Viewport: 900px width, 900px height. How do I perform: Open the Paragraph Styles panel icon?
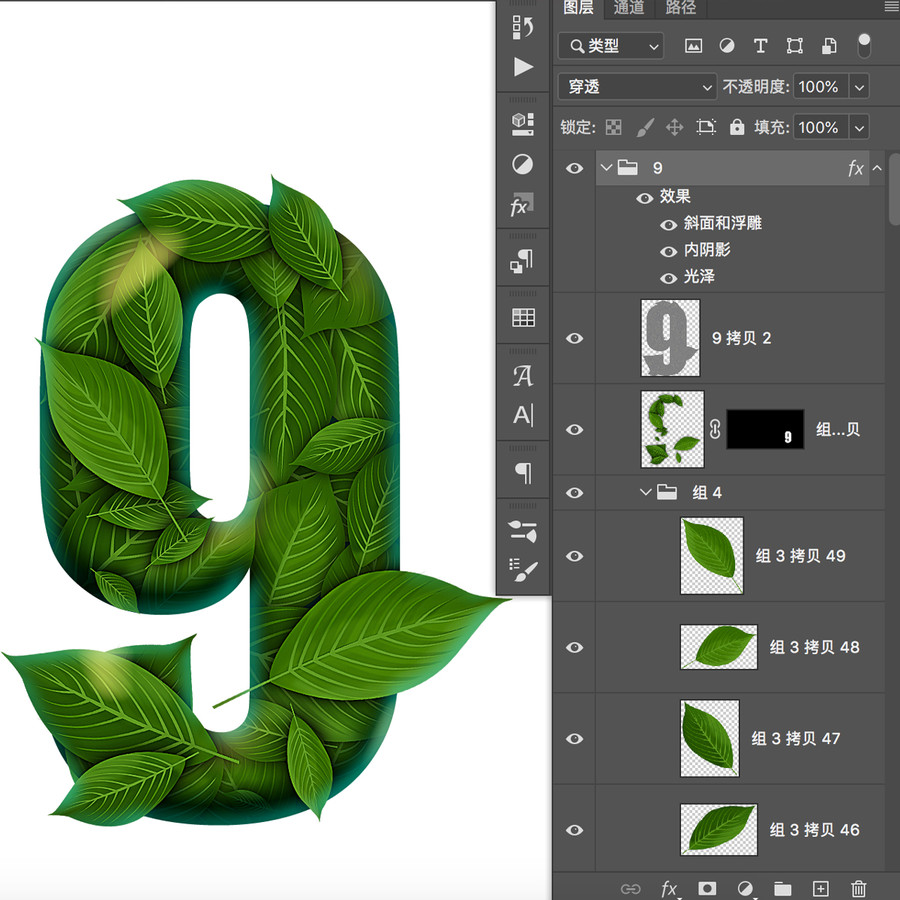point(522,262)
